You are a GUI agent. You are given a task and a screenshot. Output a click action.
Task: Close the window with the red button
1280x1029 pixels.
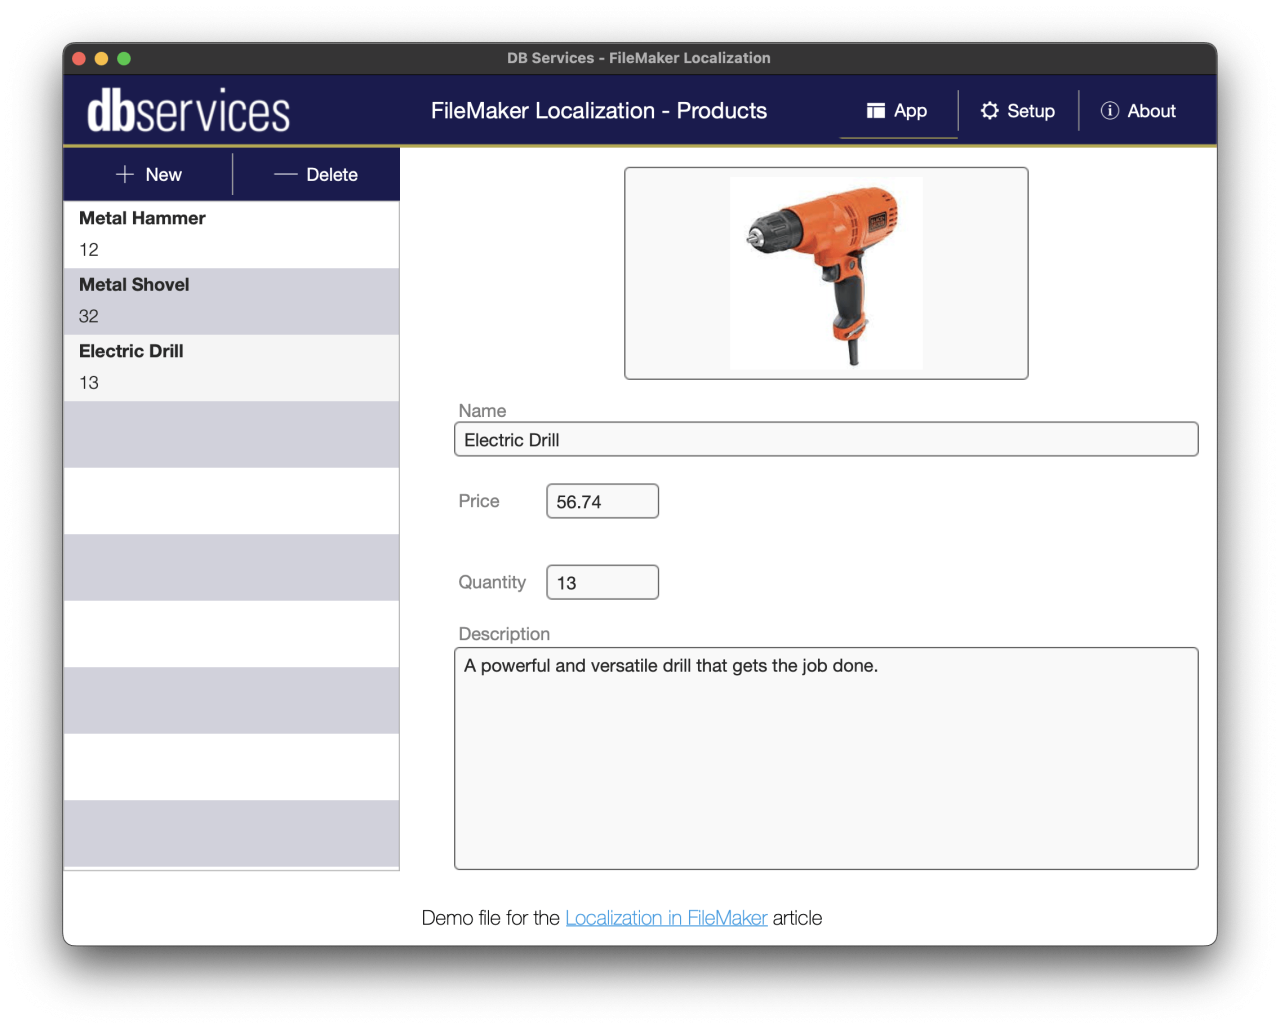79,59
